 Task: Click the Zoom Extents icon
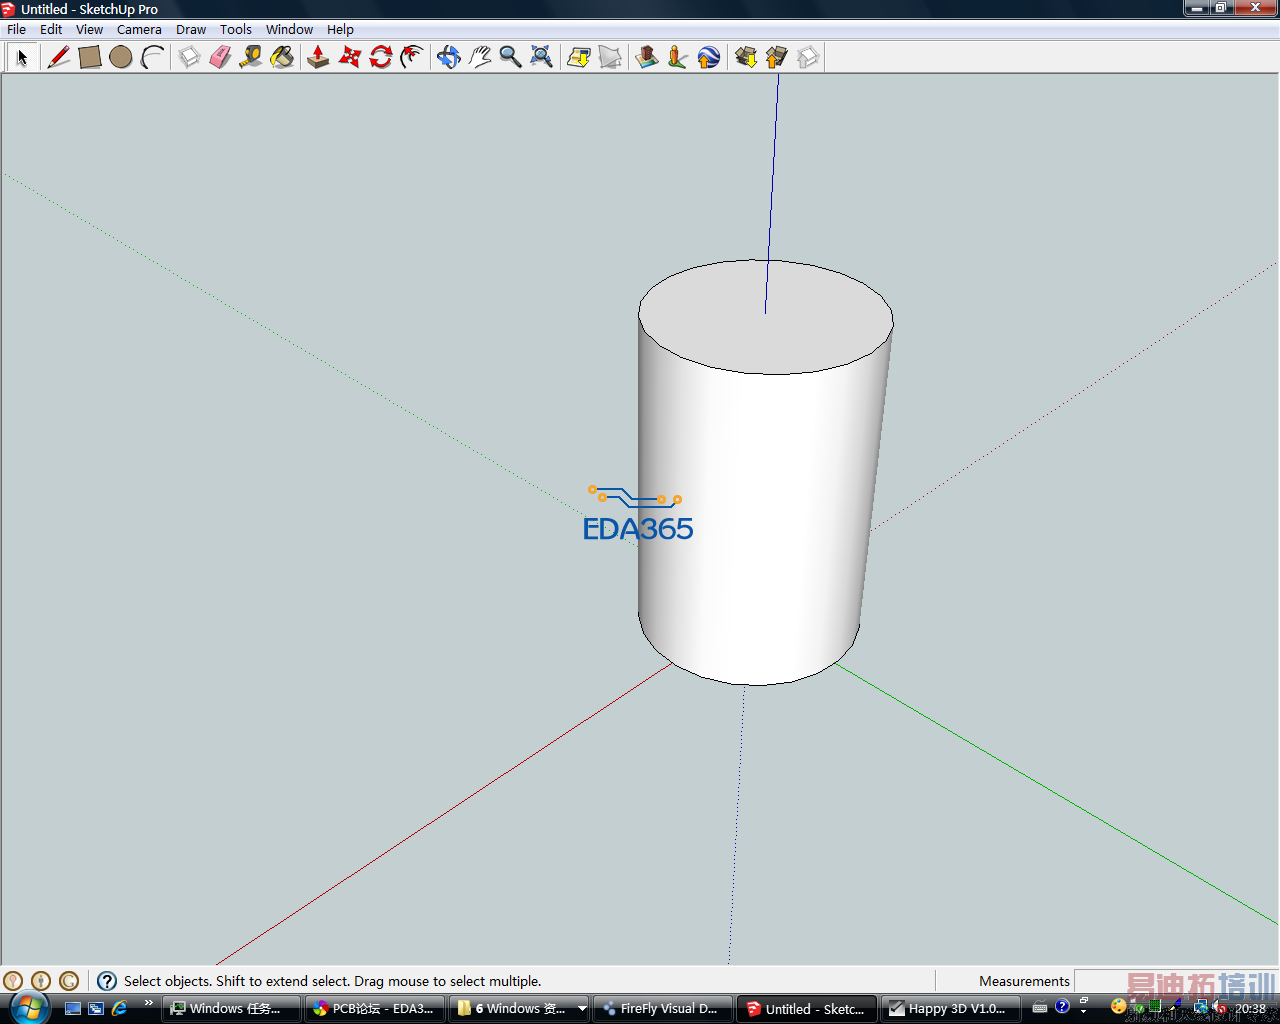point(542,57)
